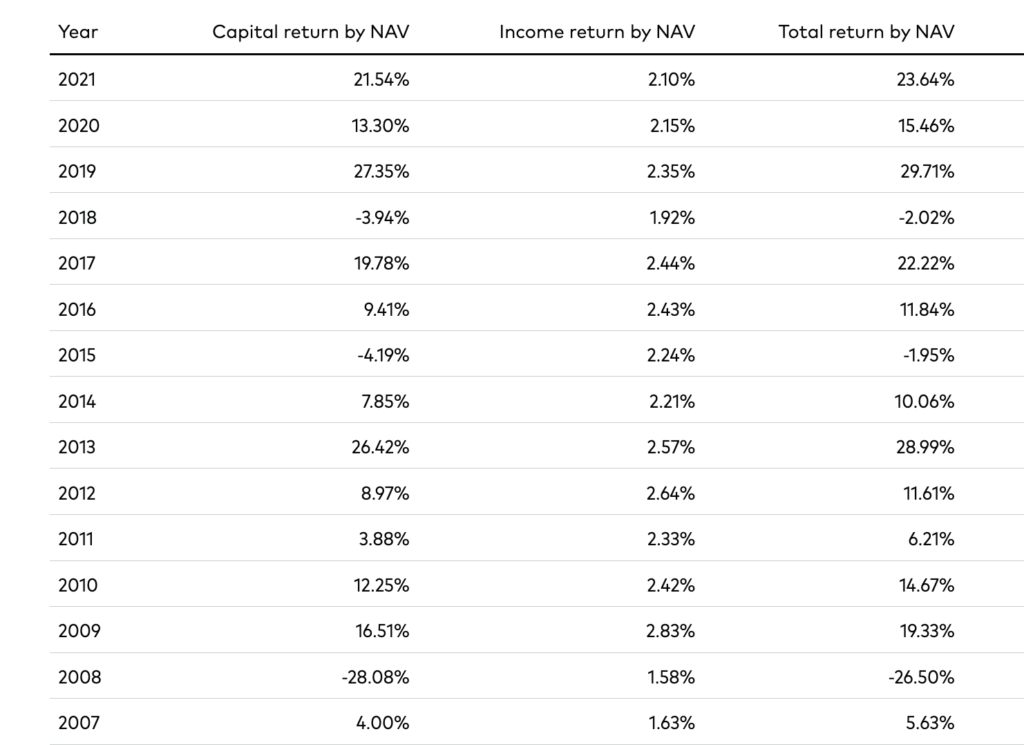Click the 2009 income return of 2.83%
Viewport: 1024px width, 745px height.
coord(670,631)
